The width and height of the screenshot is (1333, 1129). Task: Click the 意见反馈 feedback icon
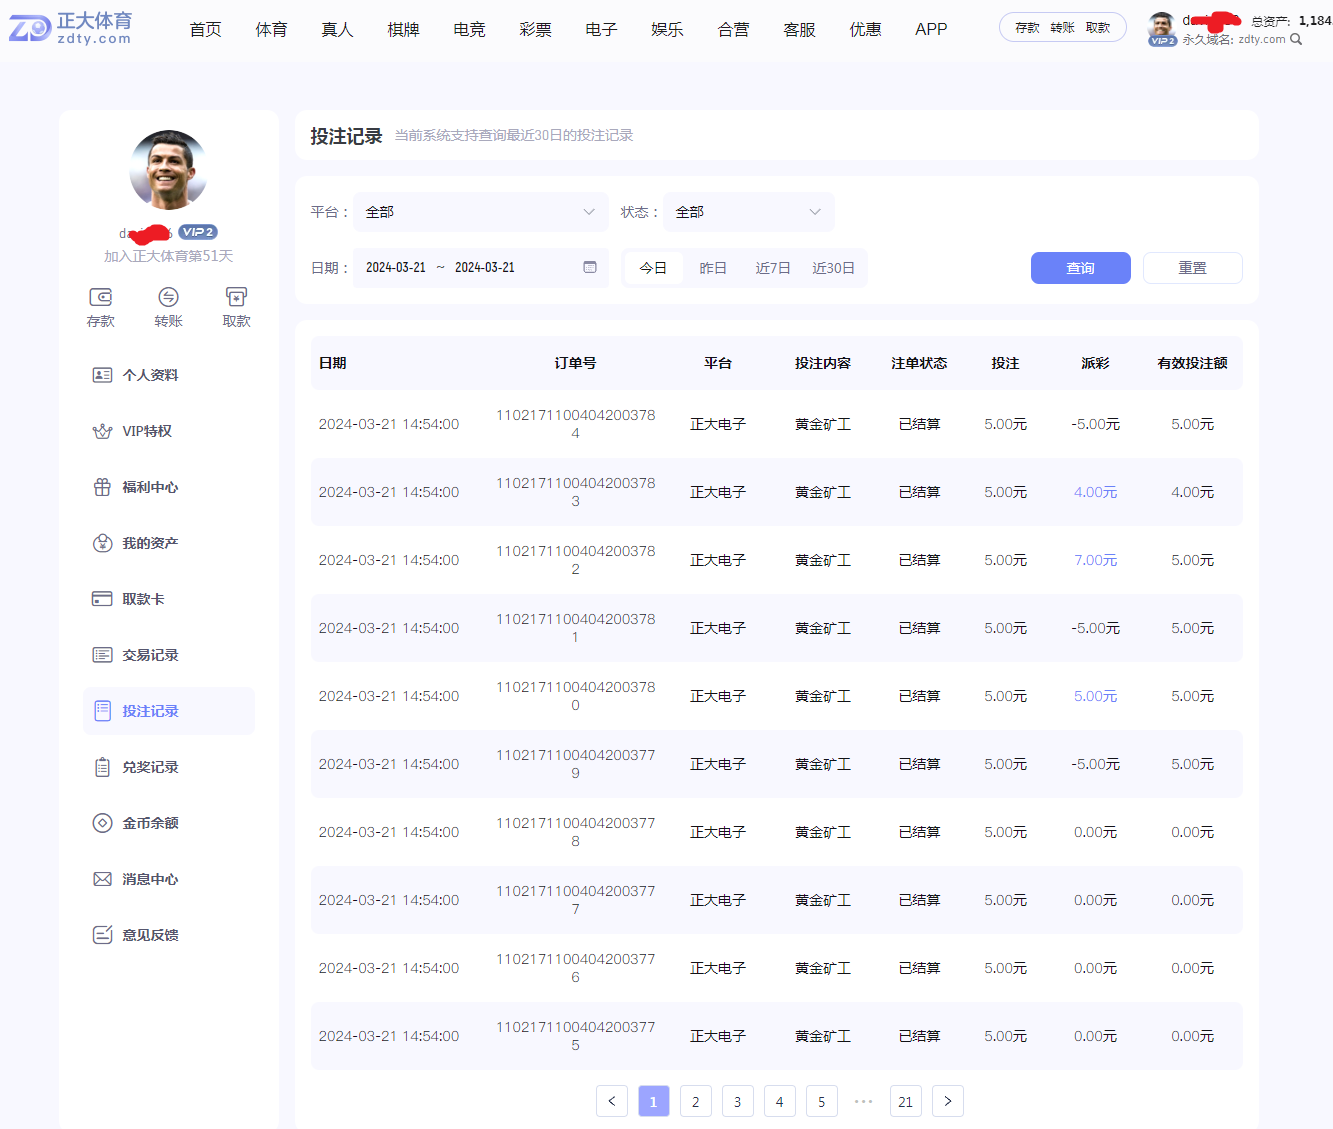coord(102,935)
